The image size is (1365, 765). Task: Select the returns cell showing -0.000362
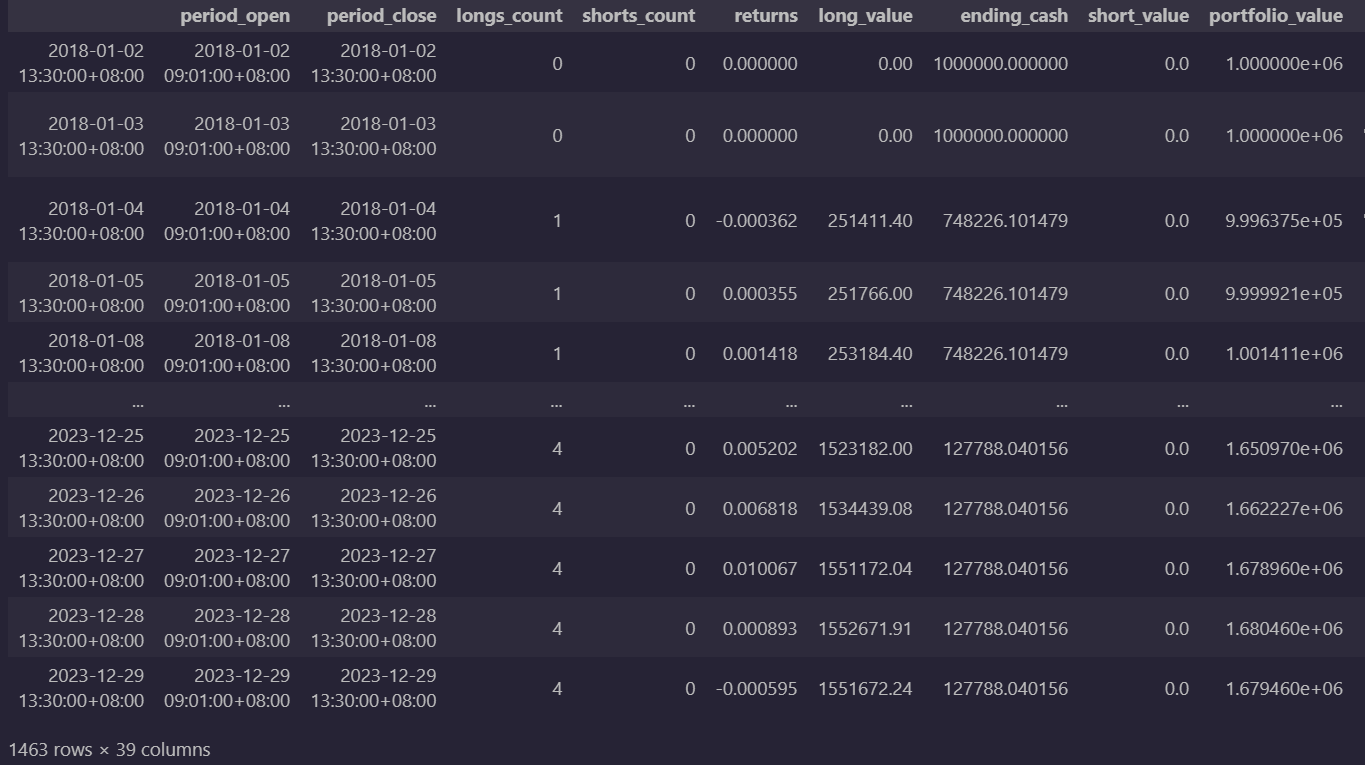tap(757, 221)
